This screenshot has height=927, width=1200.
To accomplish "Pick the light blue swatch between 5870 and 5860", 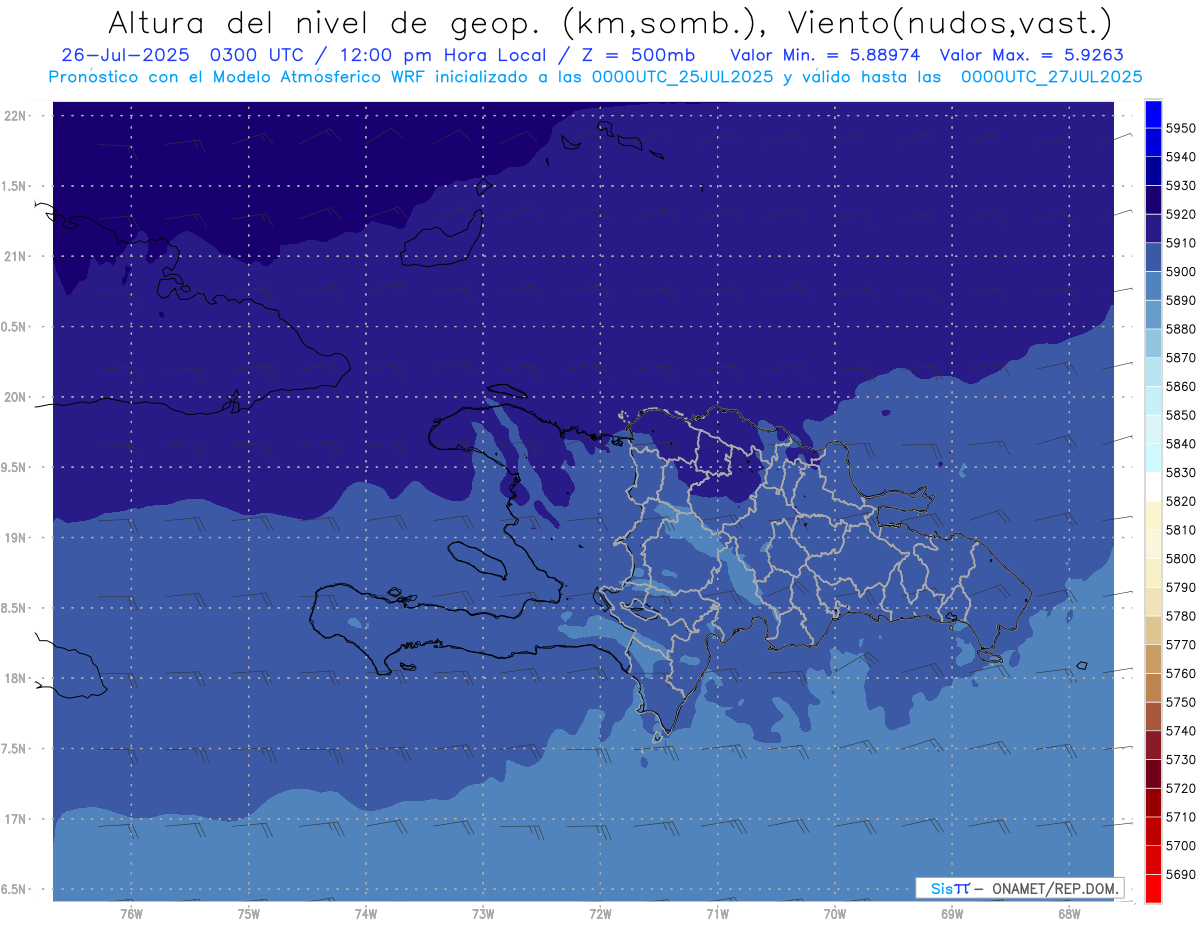I will click(x=1152, y=372).
